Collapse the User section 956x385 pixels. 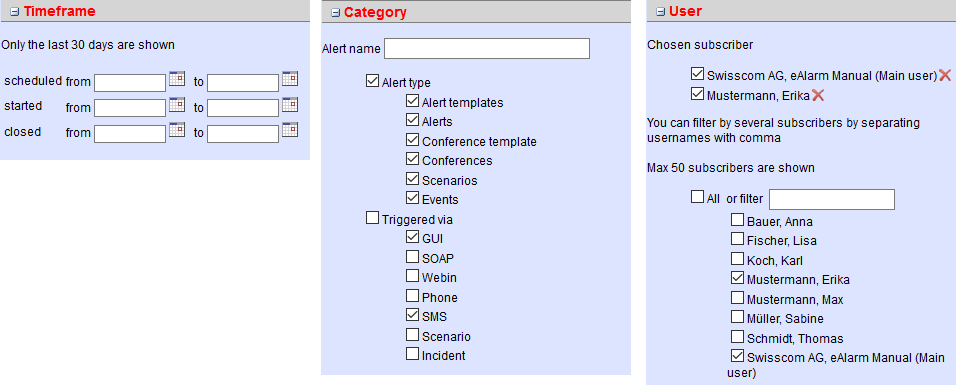[x=660, y=12]
